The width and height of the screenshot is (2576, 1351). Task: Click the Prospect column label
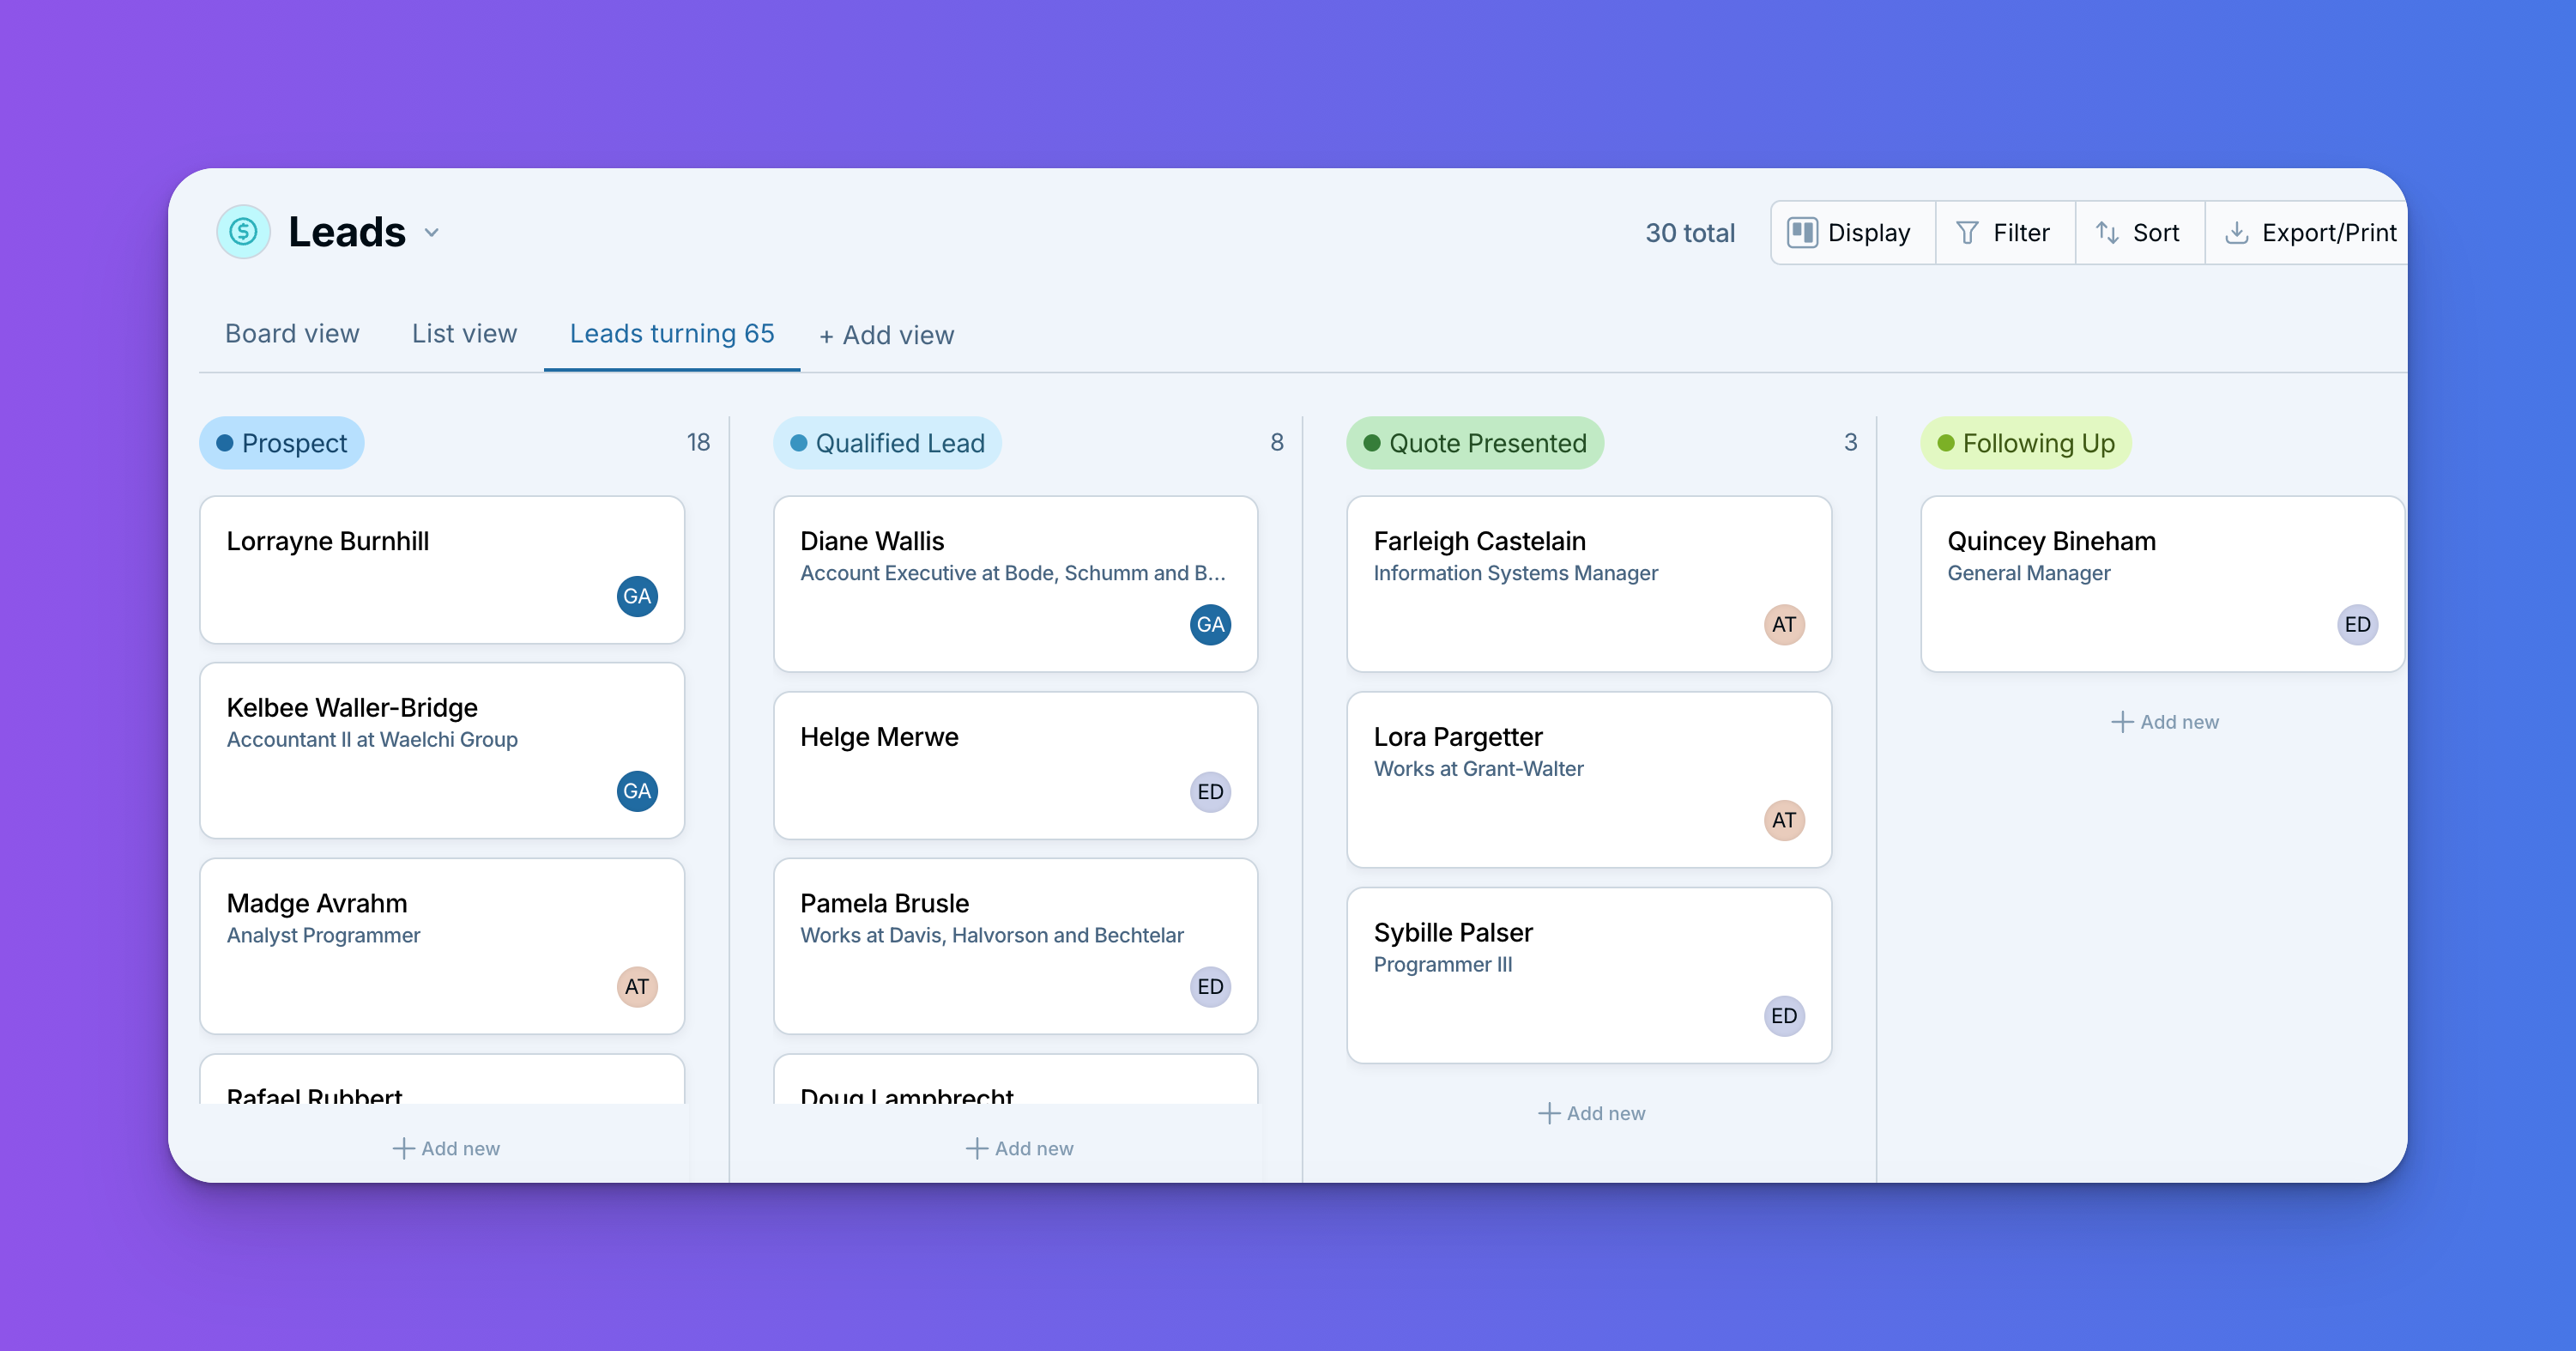point(282,443)
